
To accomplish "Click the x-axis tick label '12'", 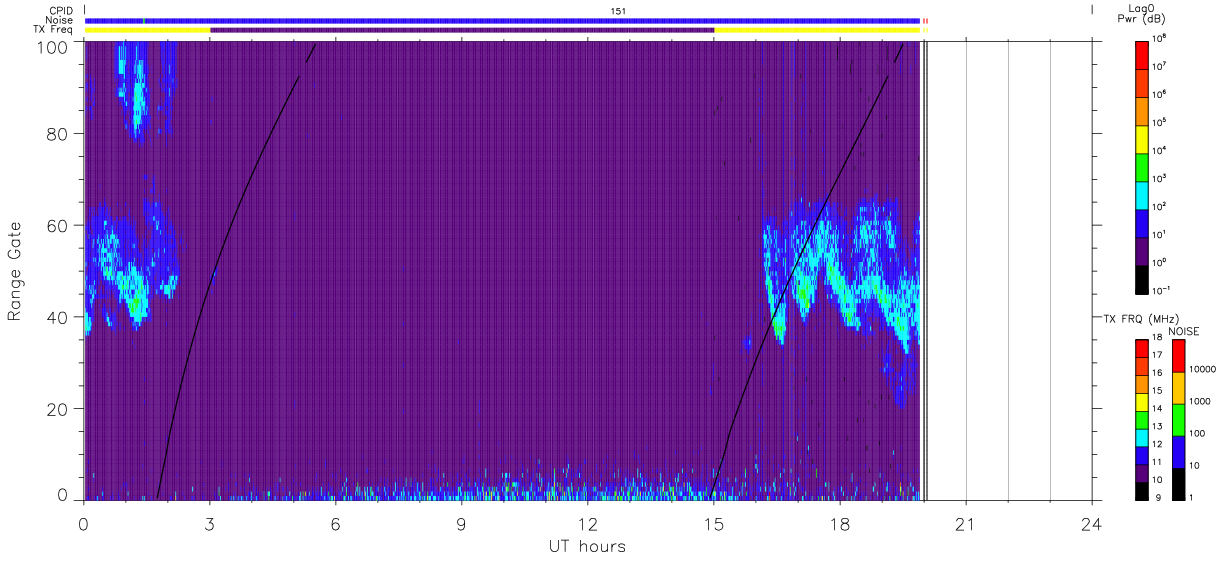I will click(587, 524).
